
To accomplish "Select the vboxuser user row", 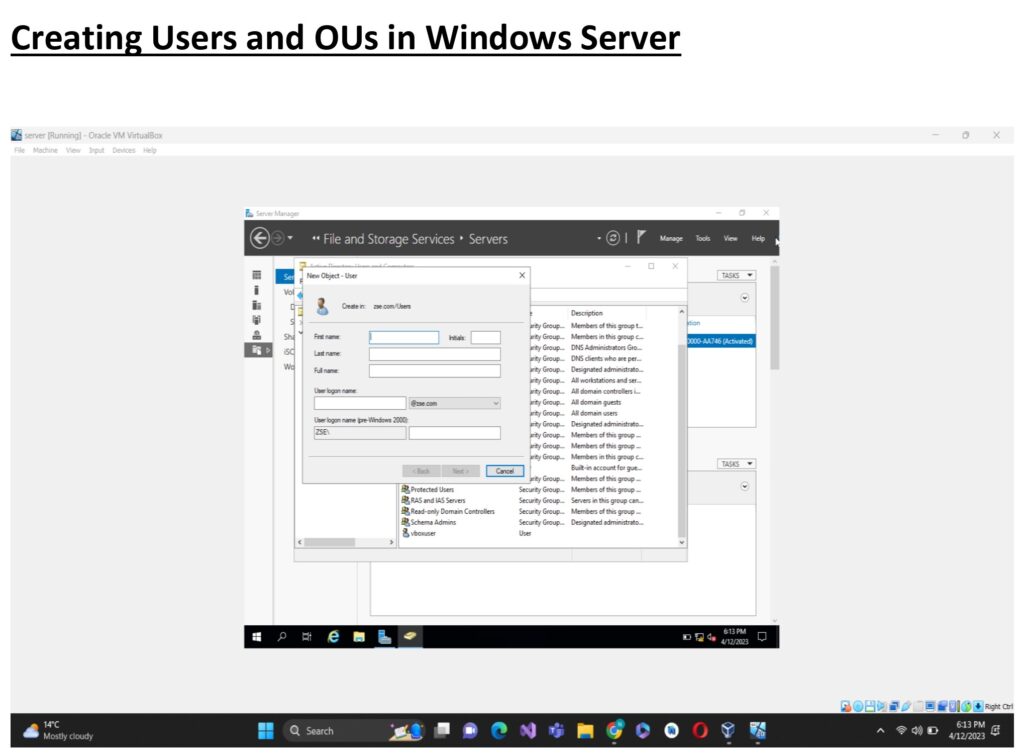I will 522,534.
